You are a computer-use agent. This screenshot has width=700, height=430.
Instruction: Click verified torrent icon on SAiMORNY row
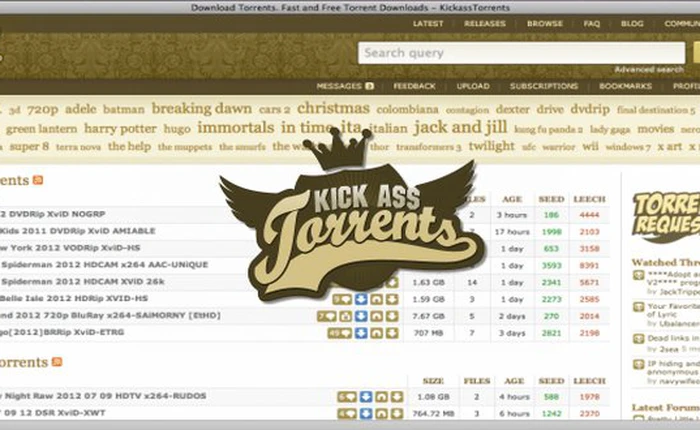click(346, 316)
